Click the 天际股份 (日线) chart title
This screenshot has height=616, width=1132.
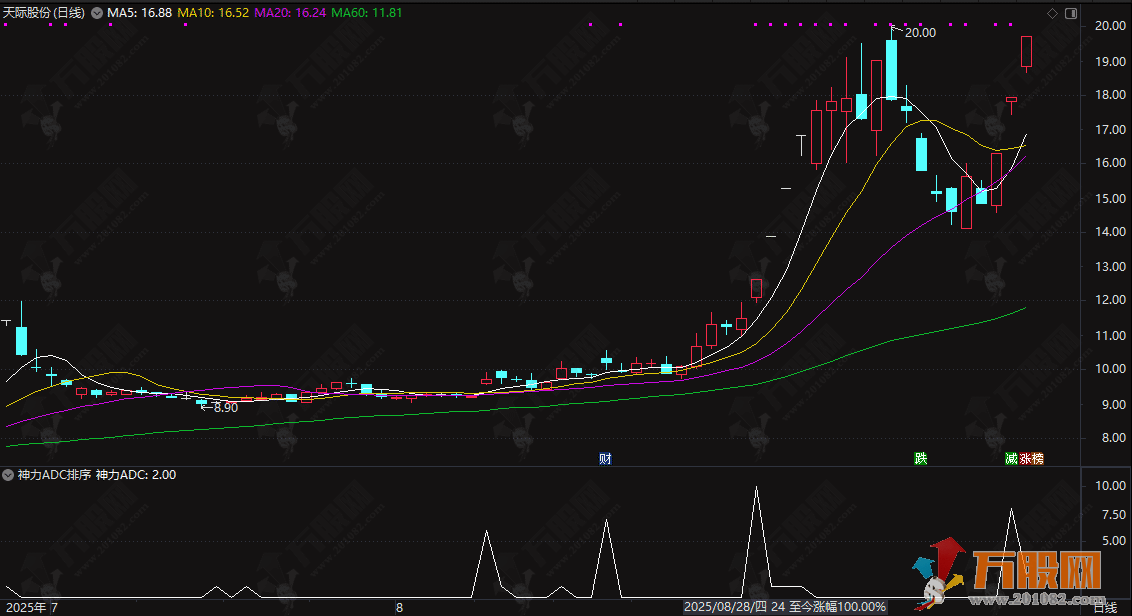(x=44, y=13)
